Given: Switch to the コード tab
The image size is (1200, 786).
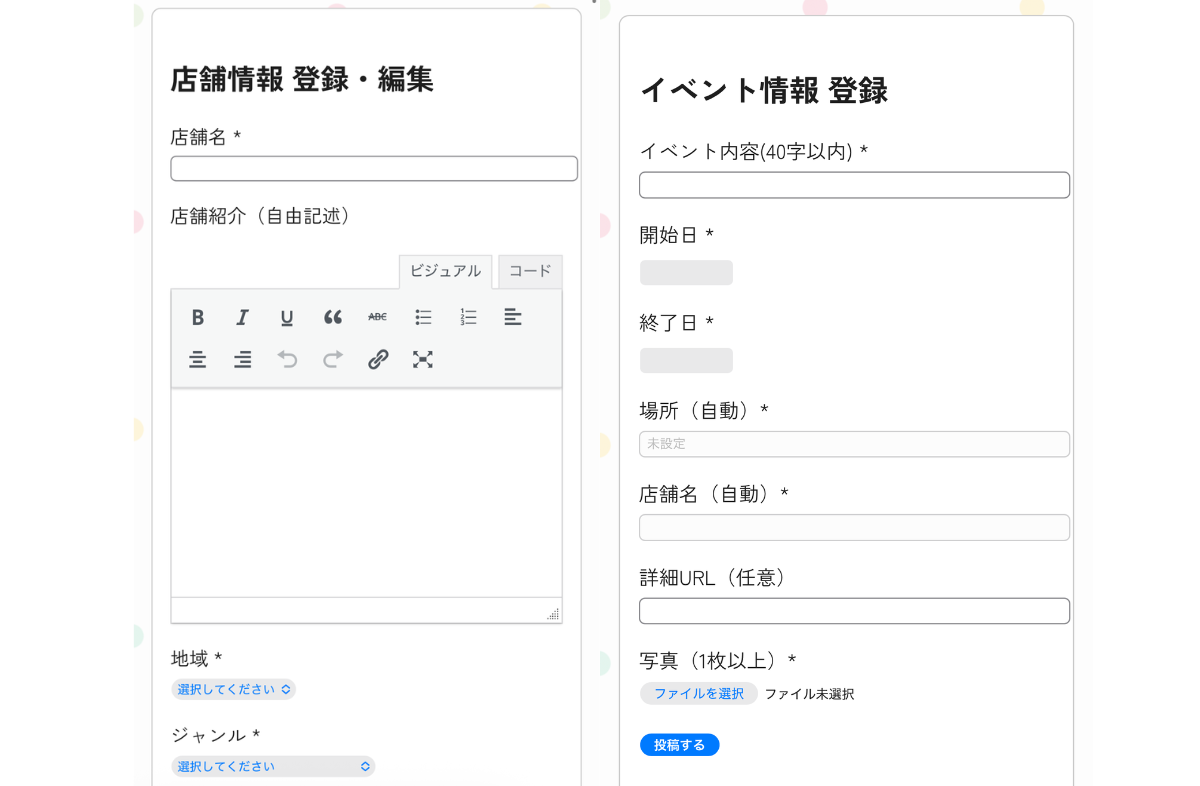Looking at the screenshot, I should (x=529, y=271).
